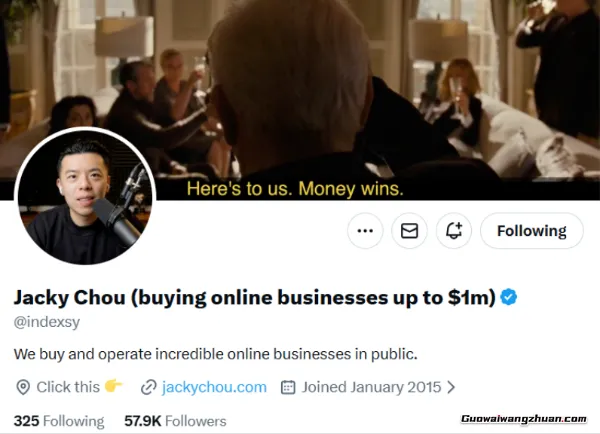Click the blue verified badge
The width and height of the screenshot is (600, 434).
(509, 297)
